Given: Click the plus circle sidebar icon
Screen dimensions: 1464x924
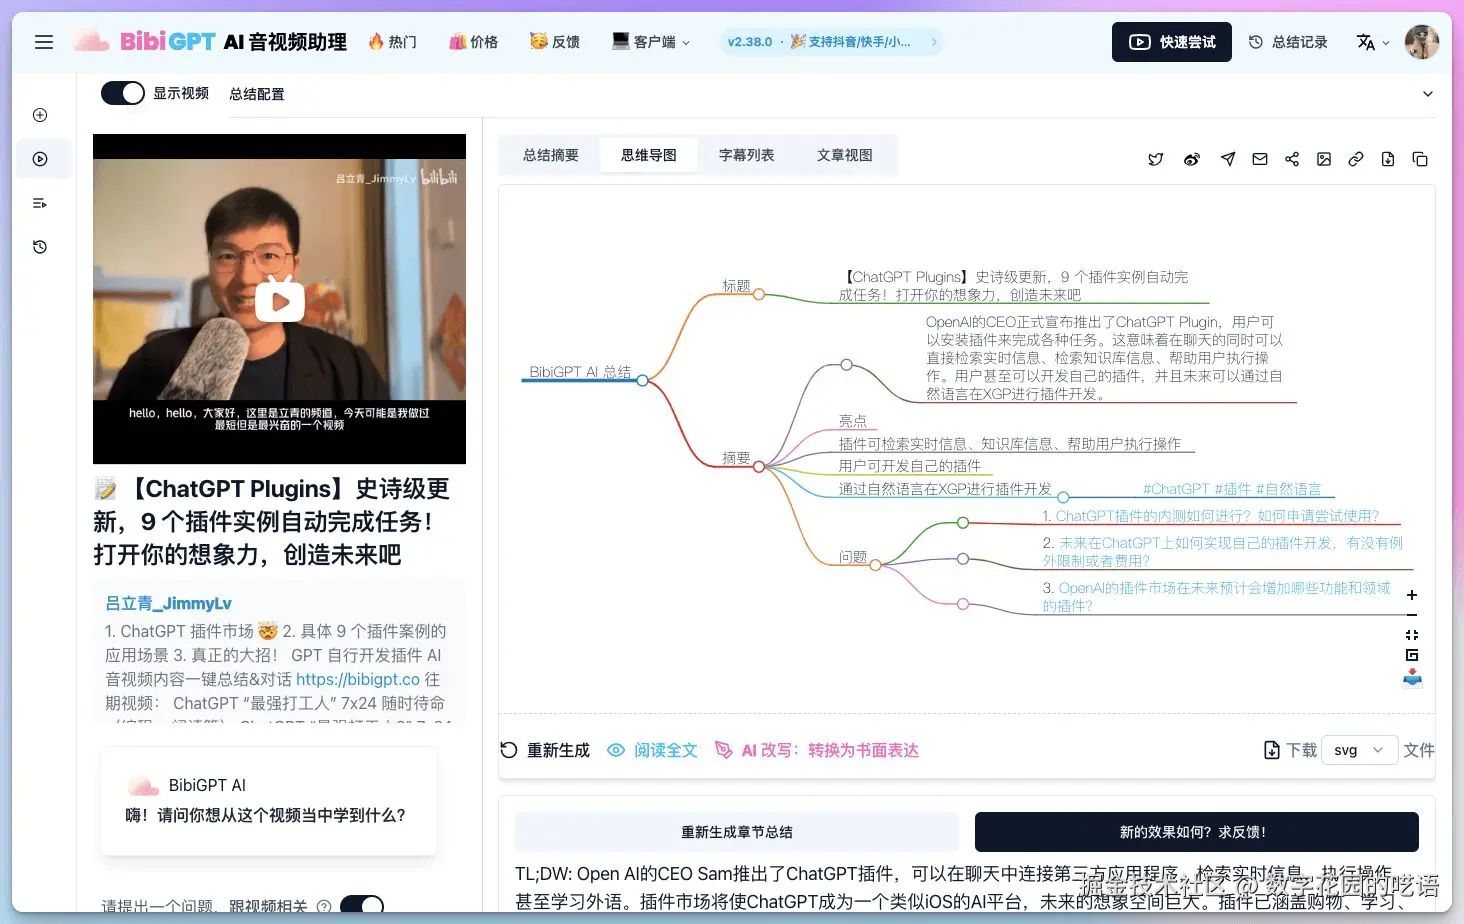Looking at the screenshot, I should pyautogui.click(x=40, y=115).
